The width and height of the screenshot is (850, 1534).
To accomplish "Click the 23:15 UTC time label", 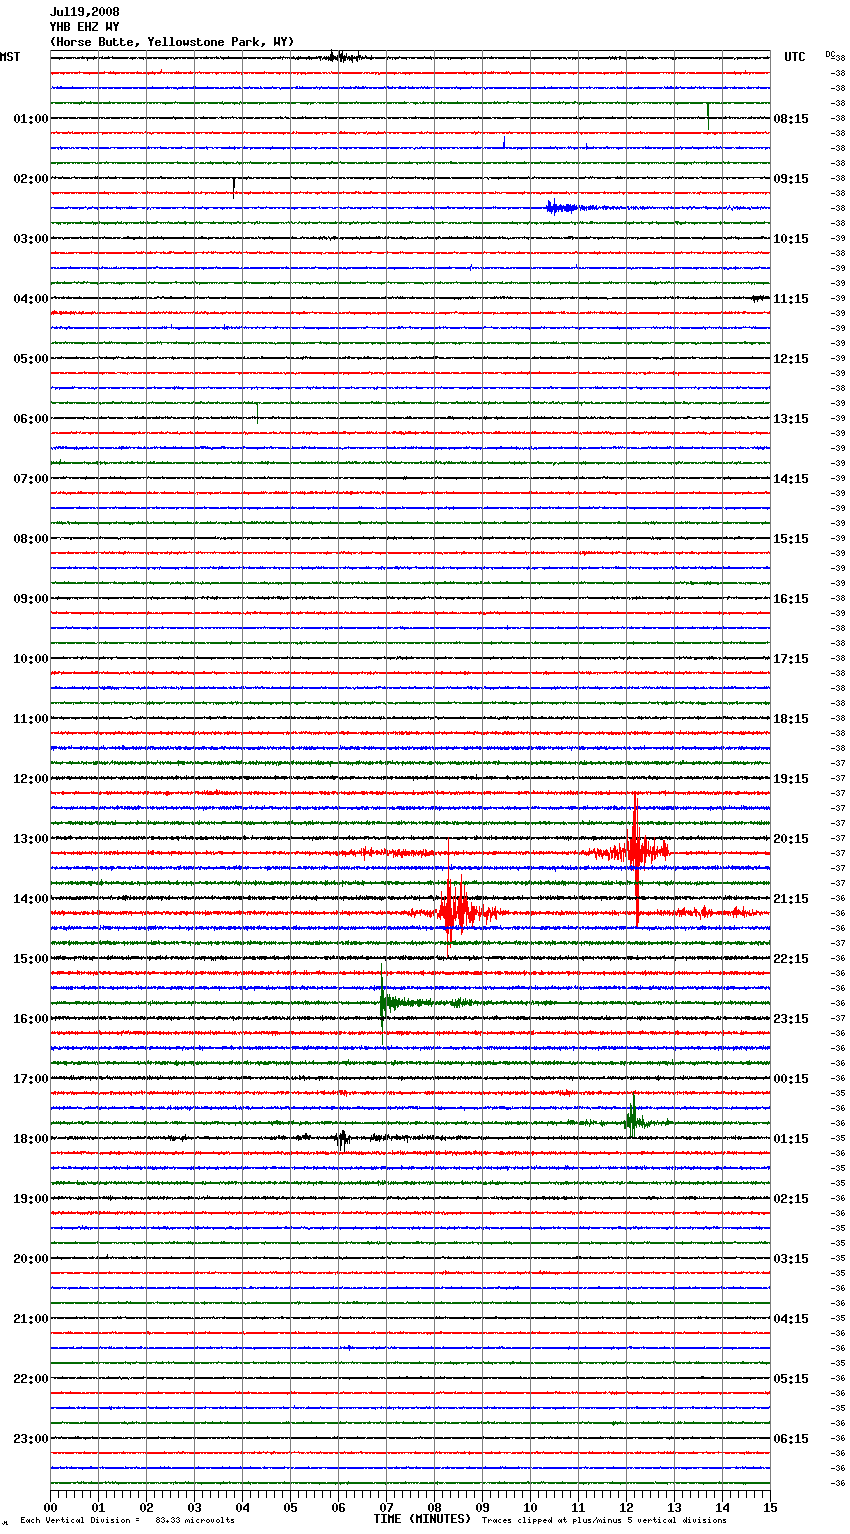I will click(x=791, y=1019).
